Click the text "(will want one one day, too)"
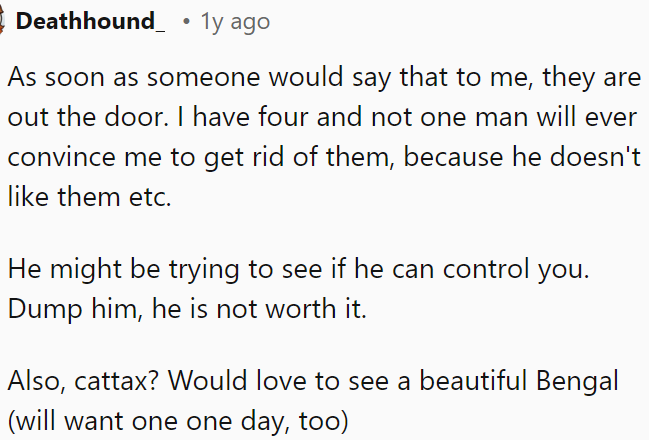Image resolution: width=649 pixels, height=440 pixels. pos(178,422)
